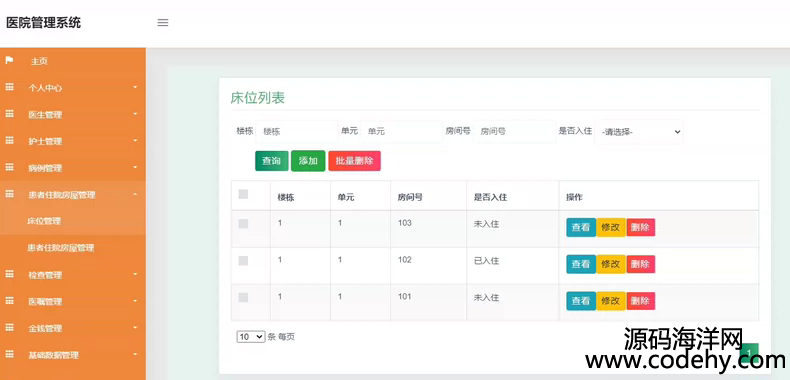This screenshot has height=380, width=790.
Task: Click the green 添加 button
Action: click(308, 161)
